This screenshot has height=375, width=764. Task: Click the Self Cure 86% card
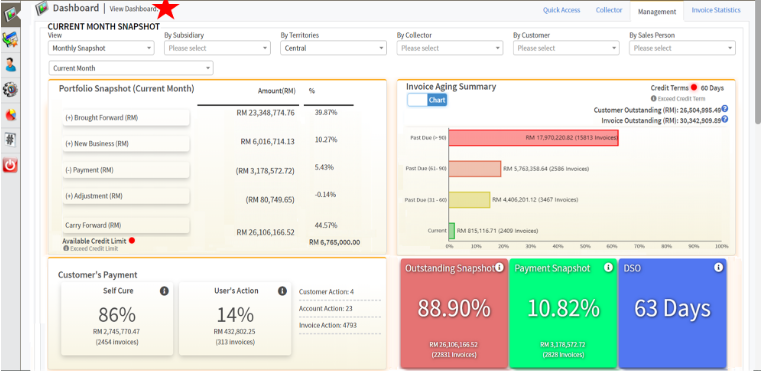coord(117,318)
